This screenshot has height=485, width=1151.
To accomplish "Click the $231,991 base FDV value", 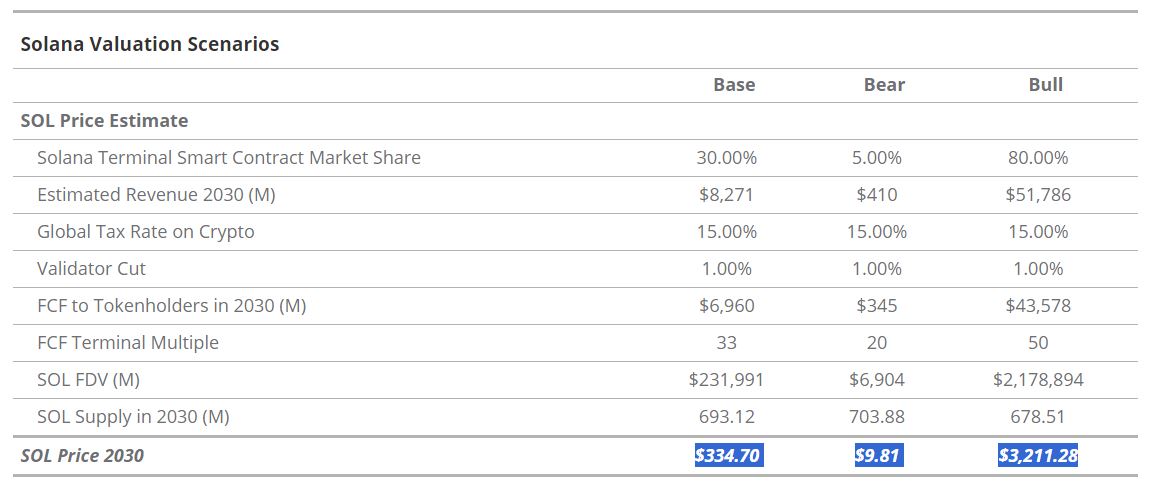I will 727,380.
